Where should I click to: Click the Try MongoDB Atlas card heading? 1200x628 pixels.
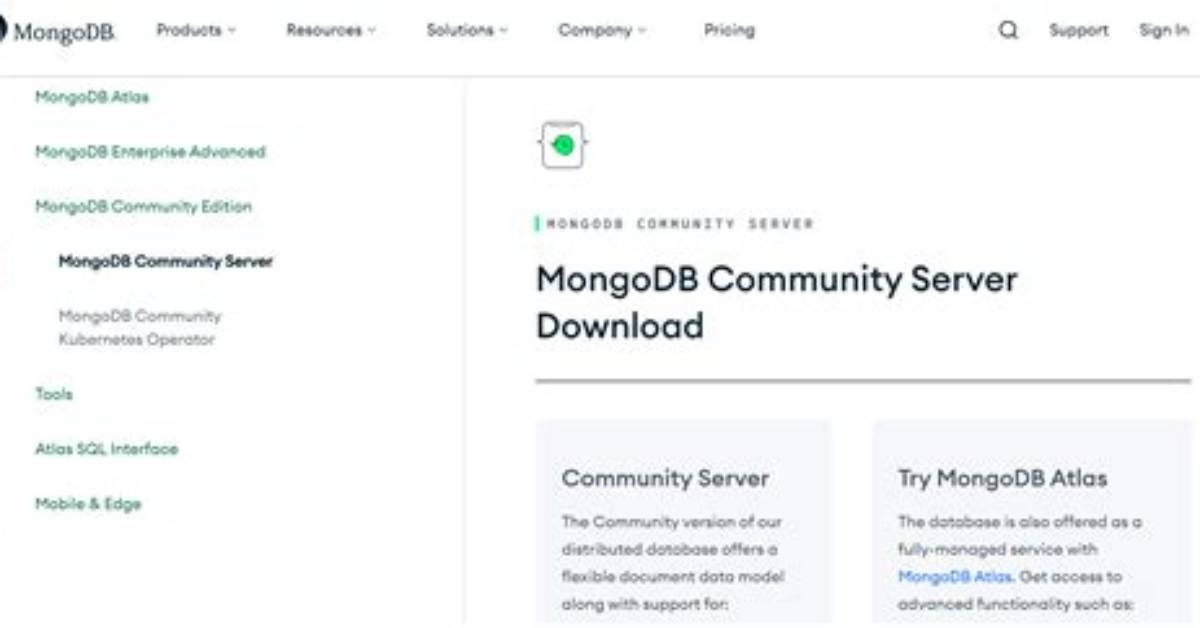(x=1002, y=478)
